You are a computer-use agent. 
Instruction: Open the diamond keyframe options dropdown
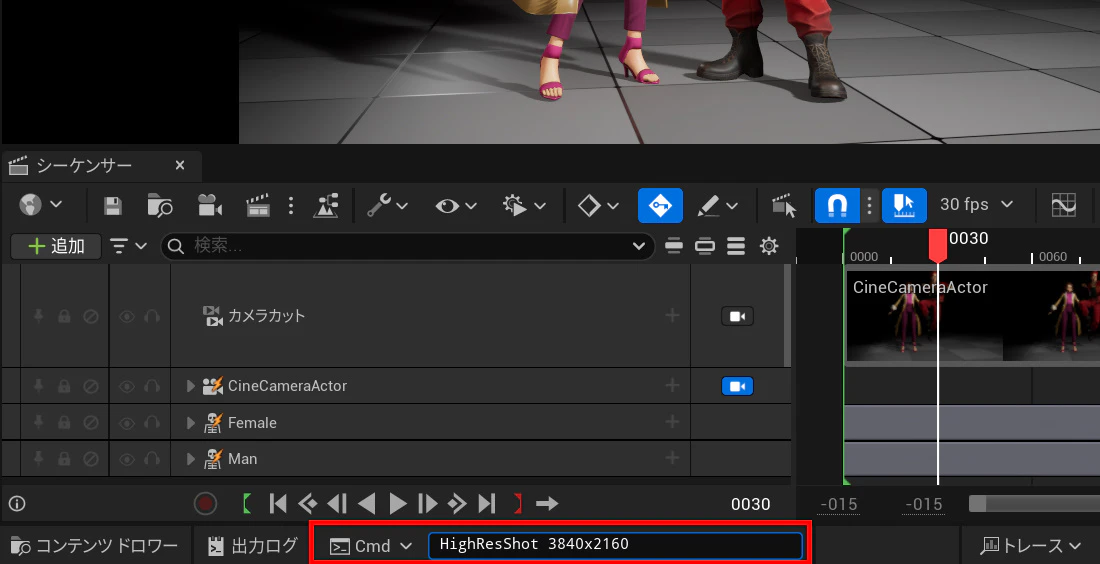coord(598,206)
